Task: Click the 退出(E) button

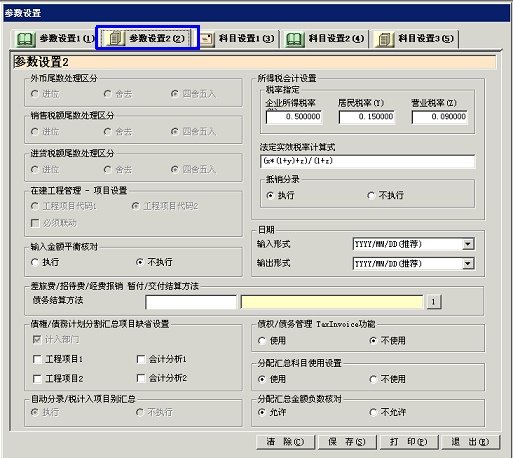Action: click(470, 442)
